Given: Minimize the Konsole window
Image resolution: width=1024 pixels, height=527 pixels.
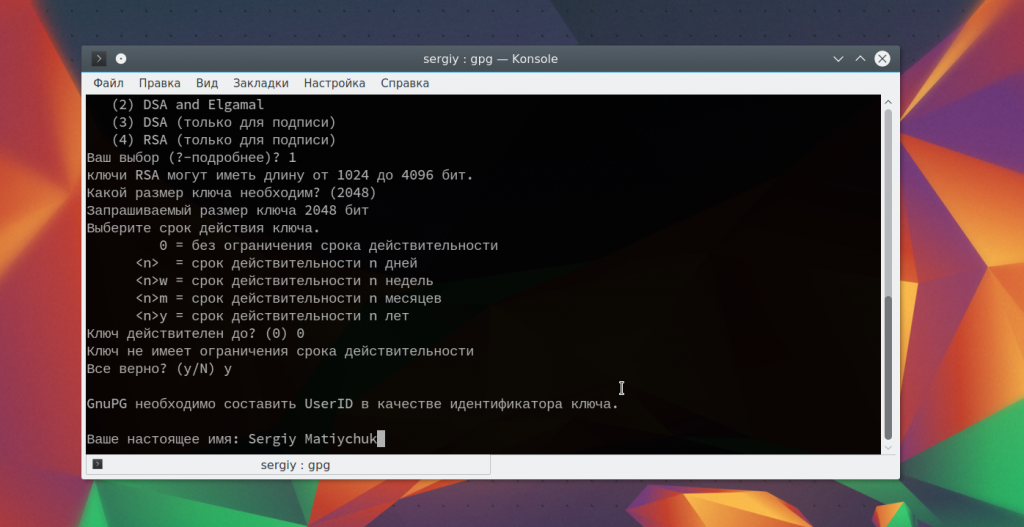Looking at the screenshot, I should 838,59.
